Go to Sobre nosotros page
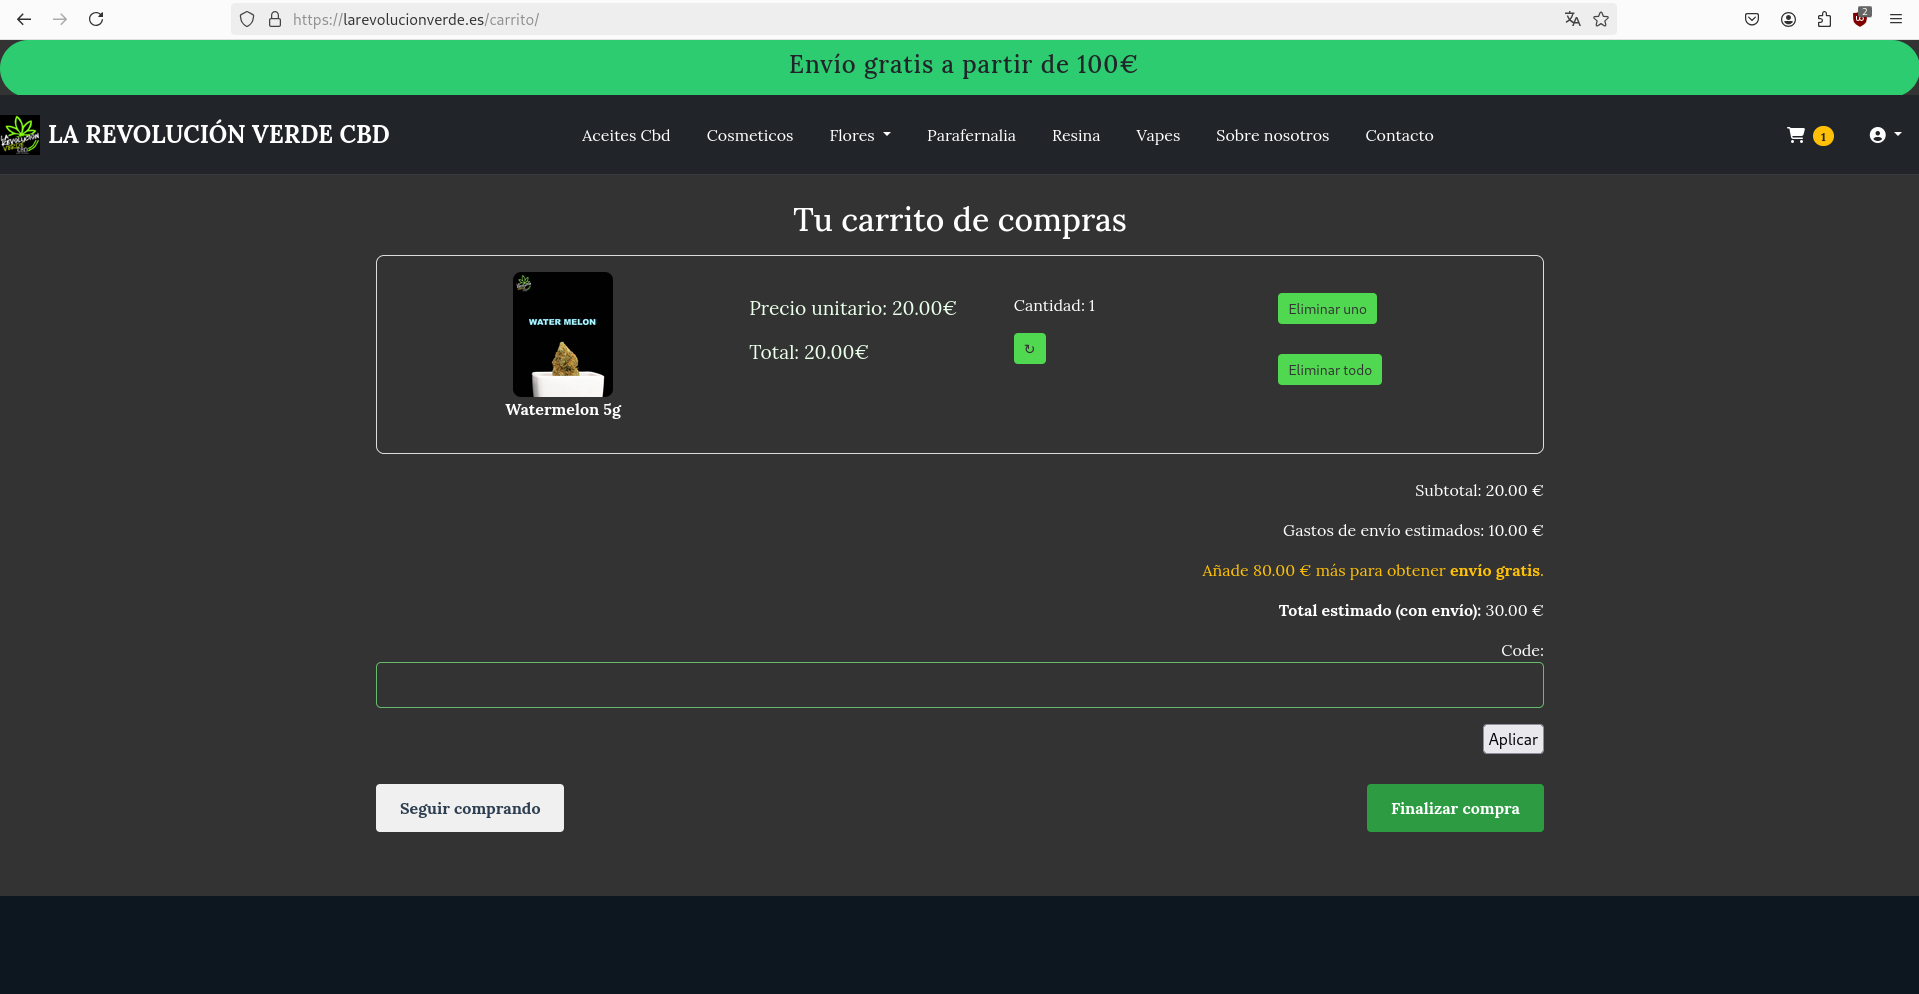 pos(1272,135)
